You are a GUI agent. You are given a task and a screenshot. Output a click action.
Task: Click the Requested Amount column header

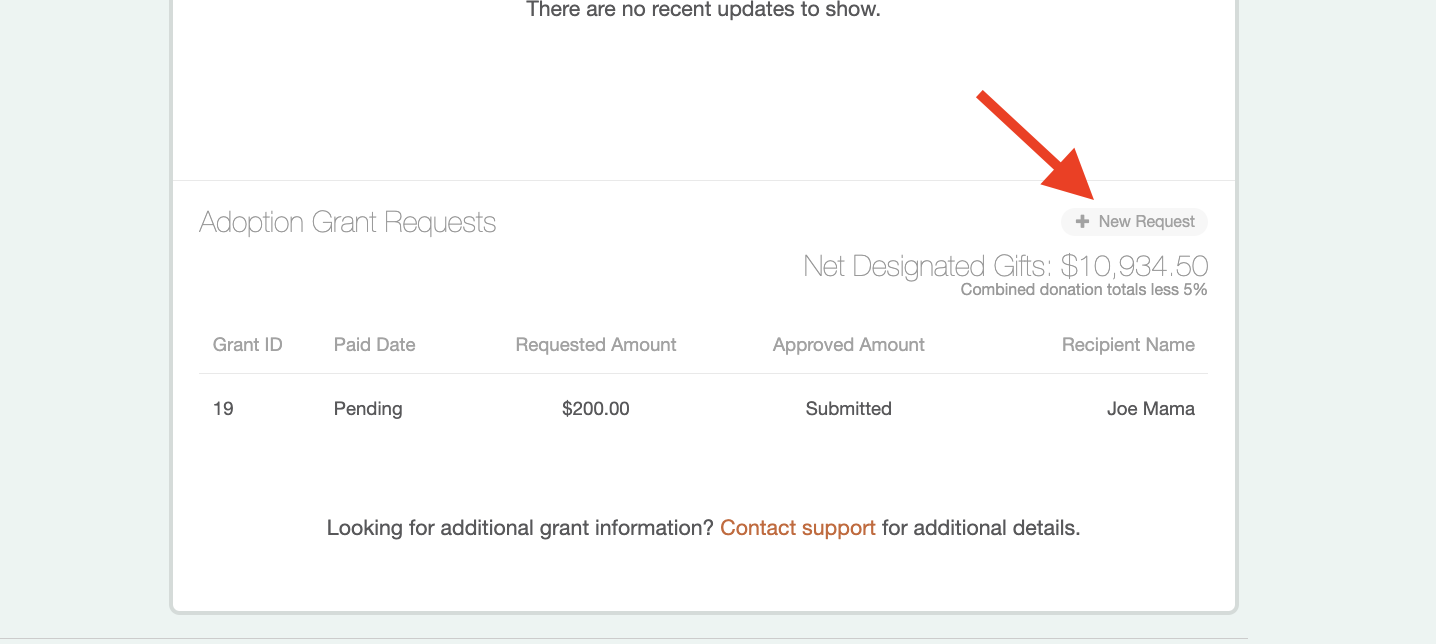click(595, 344)
